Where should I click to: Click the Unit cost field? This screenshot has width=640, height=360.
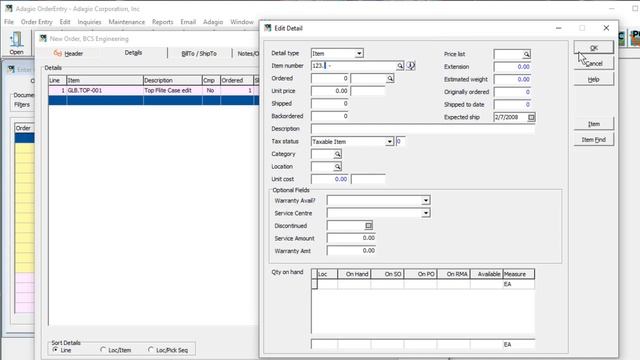point(330,179)
